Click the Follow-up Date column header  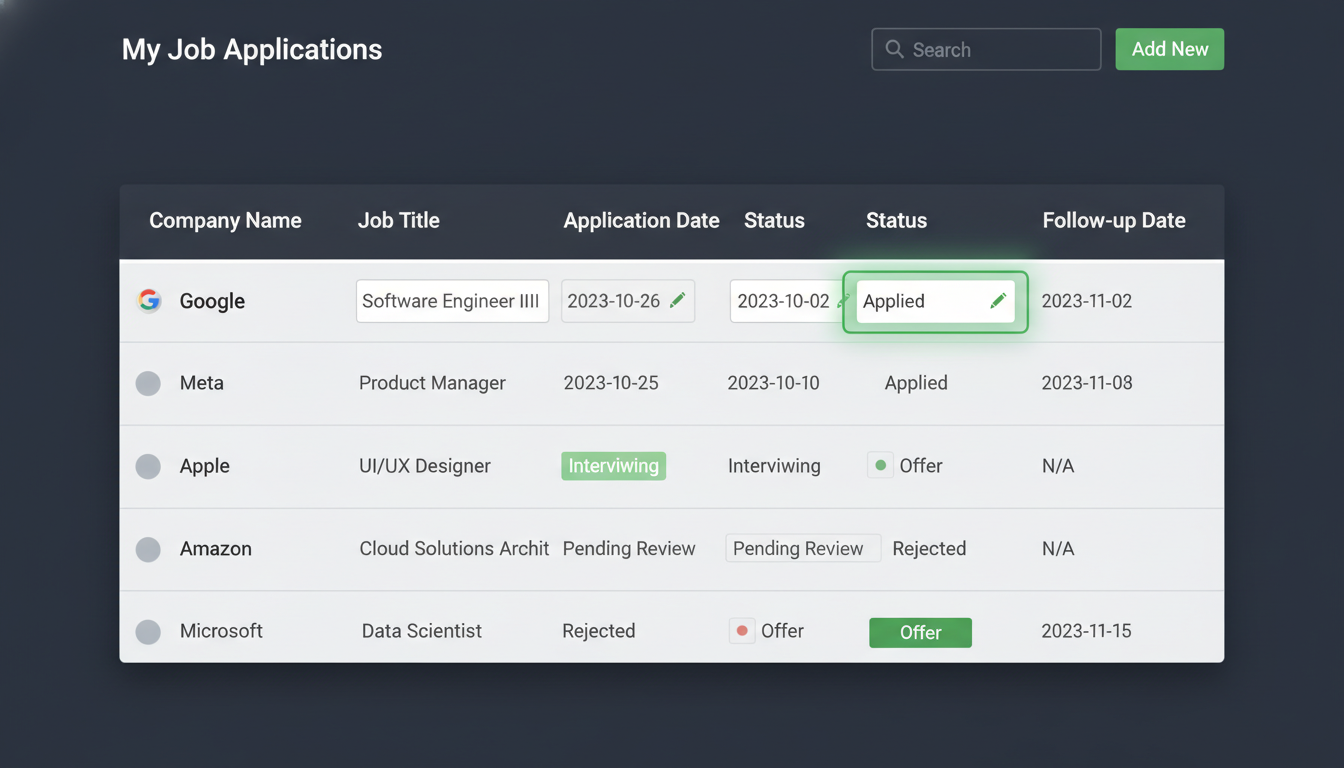pos(1113,220)
